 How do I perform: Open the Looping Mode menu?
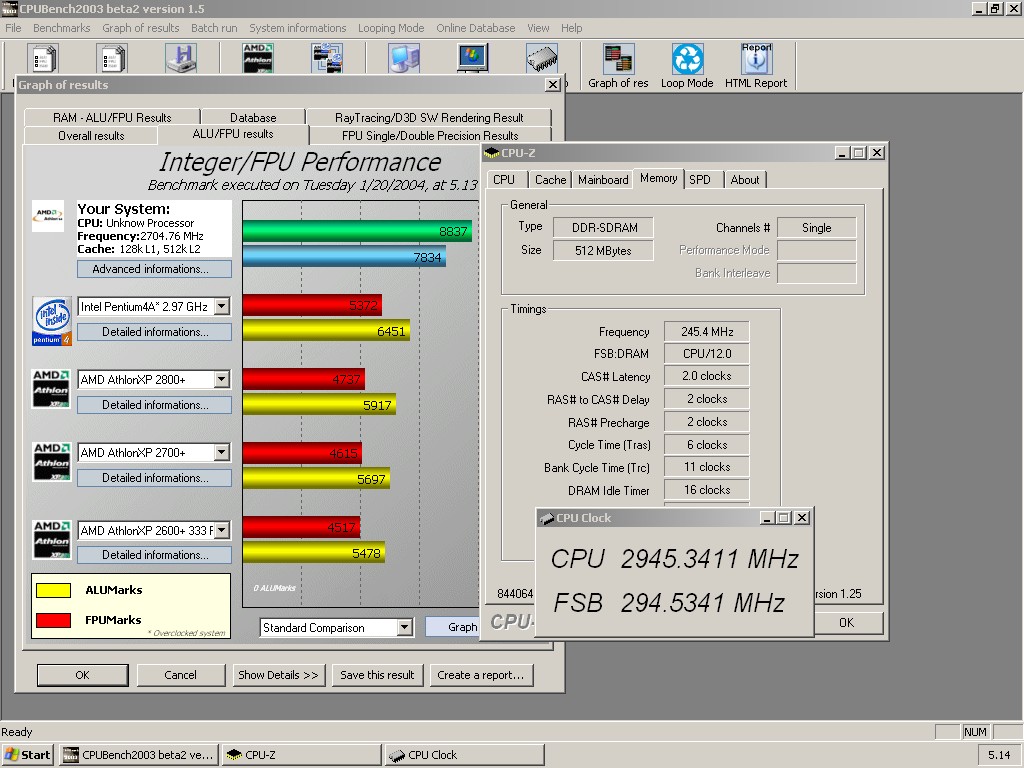click(391, 28)
